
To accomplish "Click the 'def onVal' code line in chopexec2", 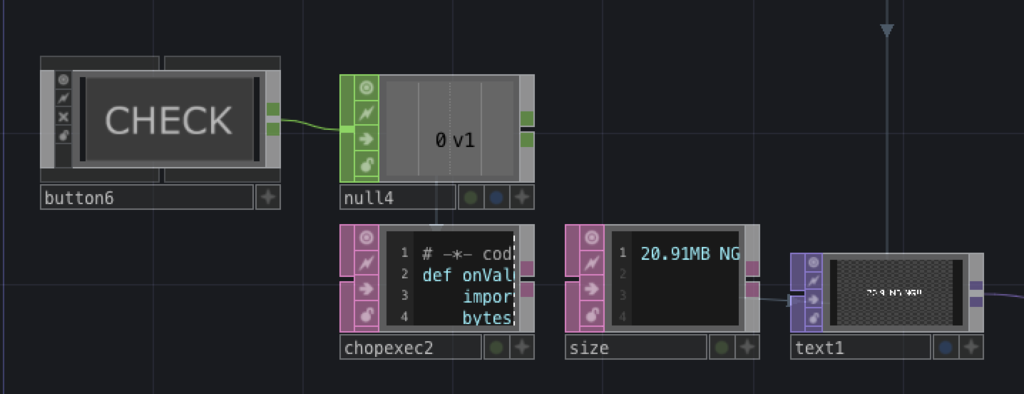I will (468, 275).
